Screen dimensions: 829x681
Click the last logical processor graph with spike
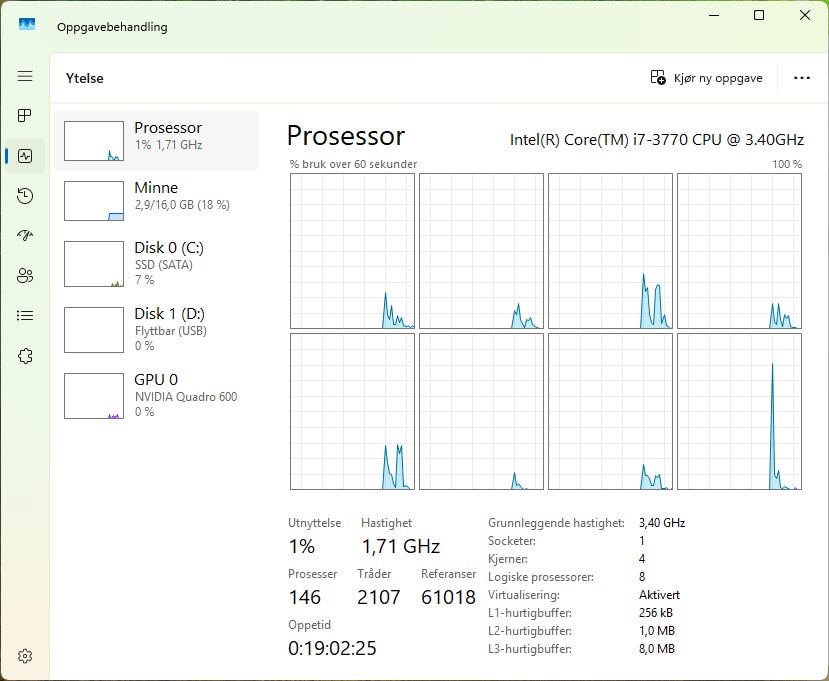[739, 411]
